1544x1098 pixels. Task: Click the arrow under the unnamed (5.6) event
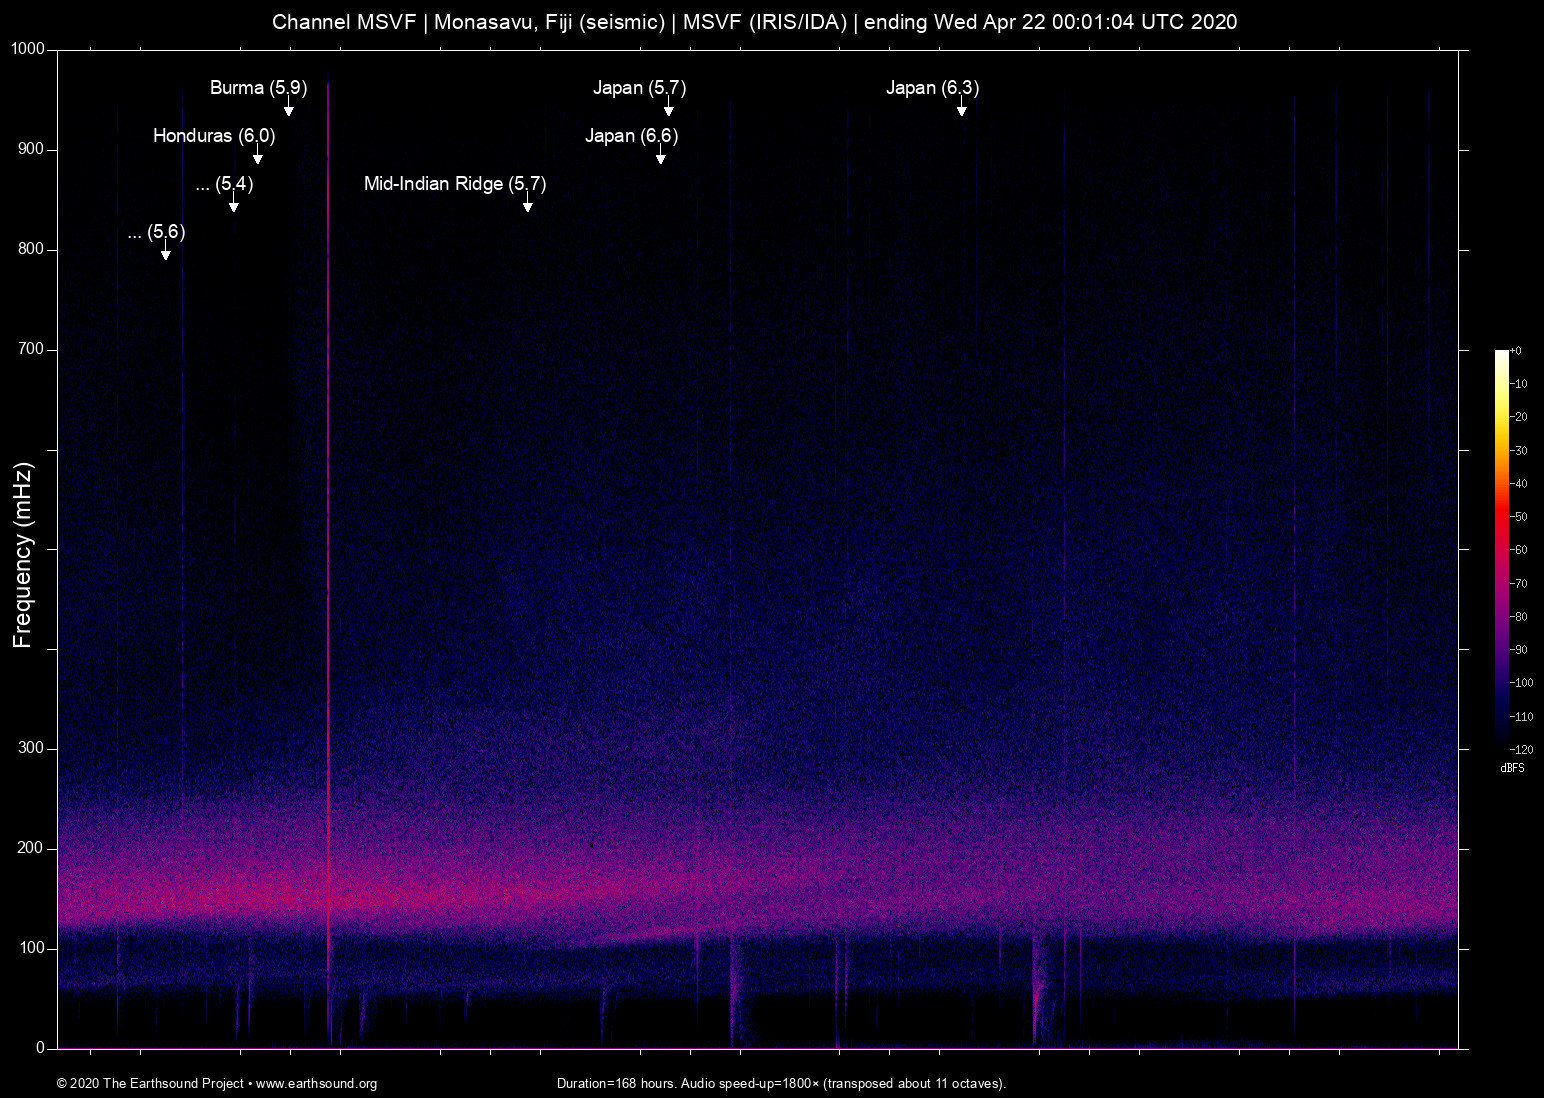coord(166,252)
